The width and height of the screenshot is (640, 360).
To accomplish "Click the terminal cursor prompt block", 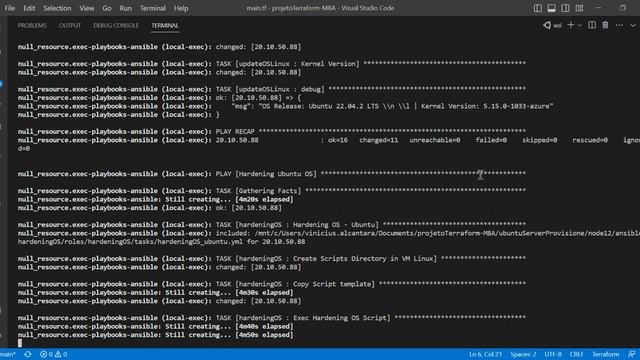I will click(20, 343).
